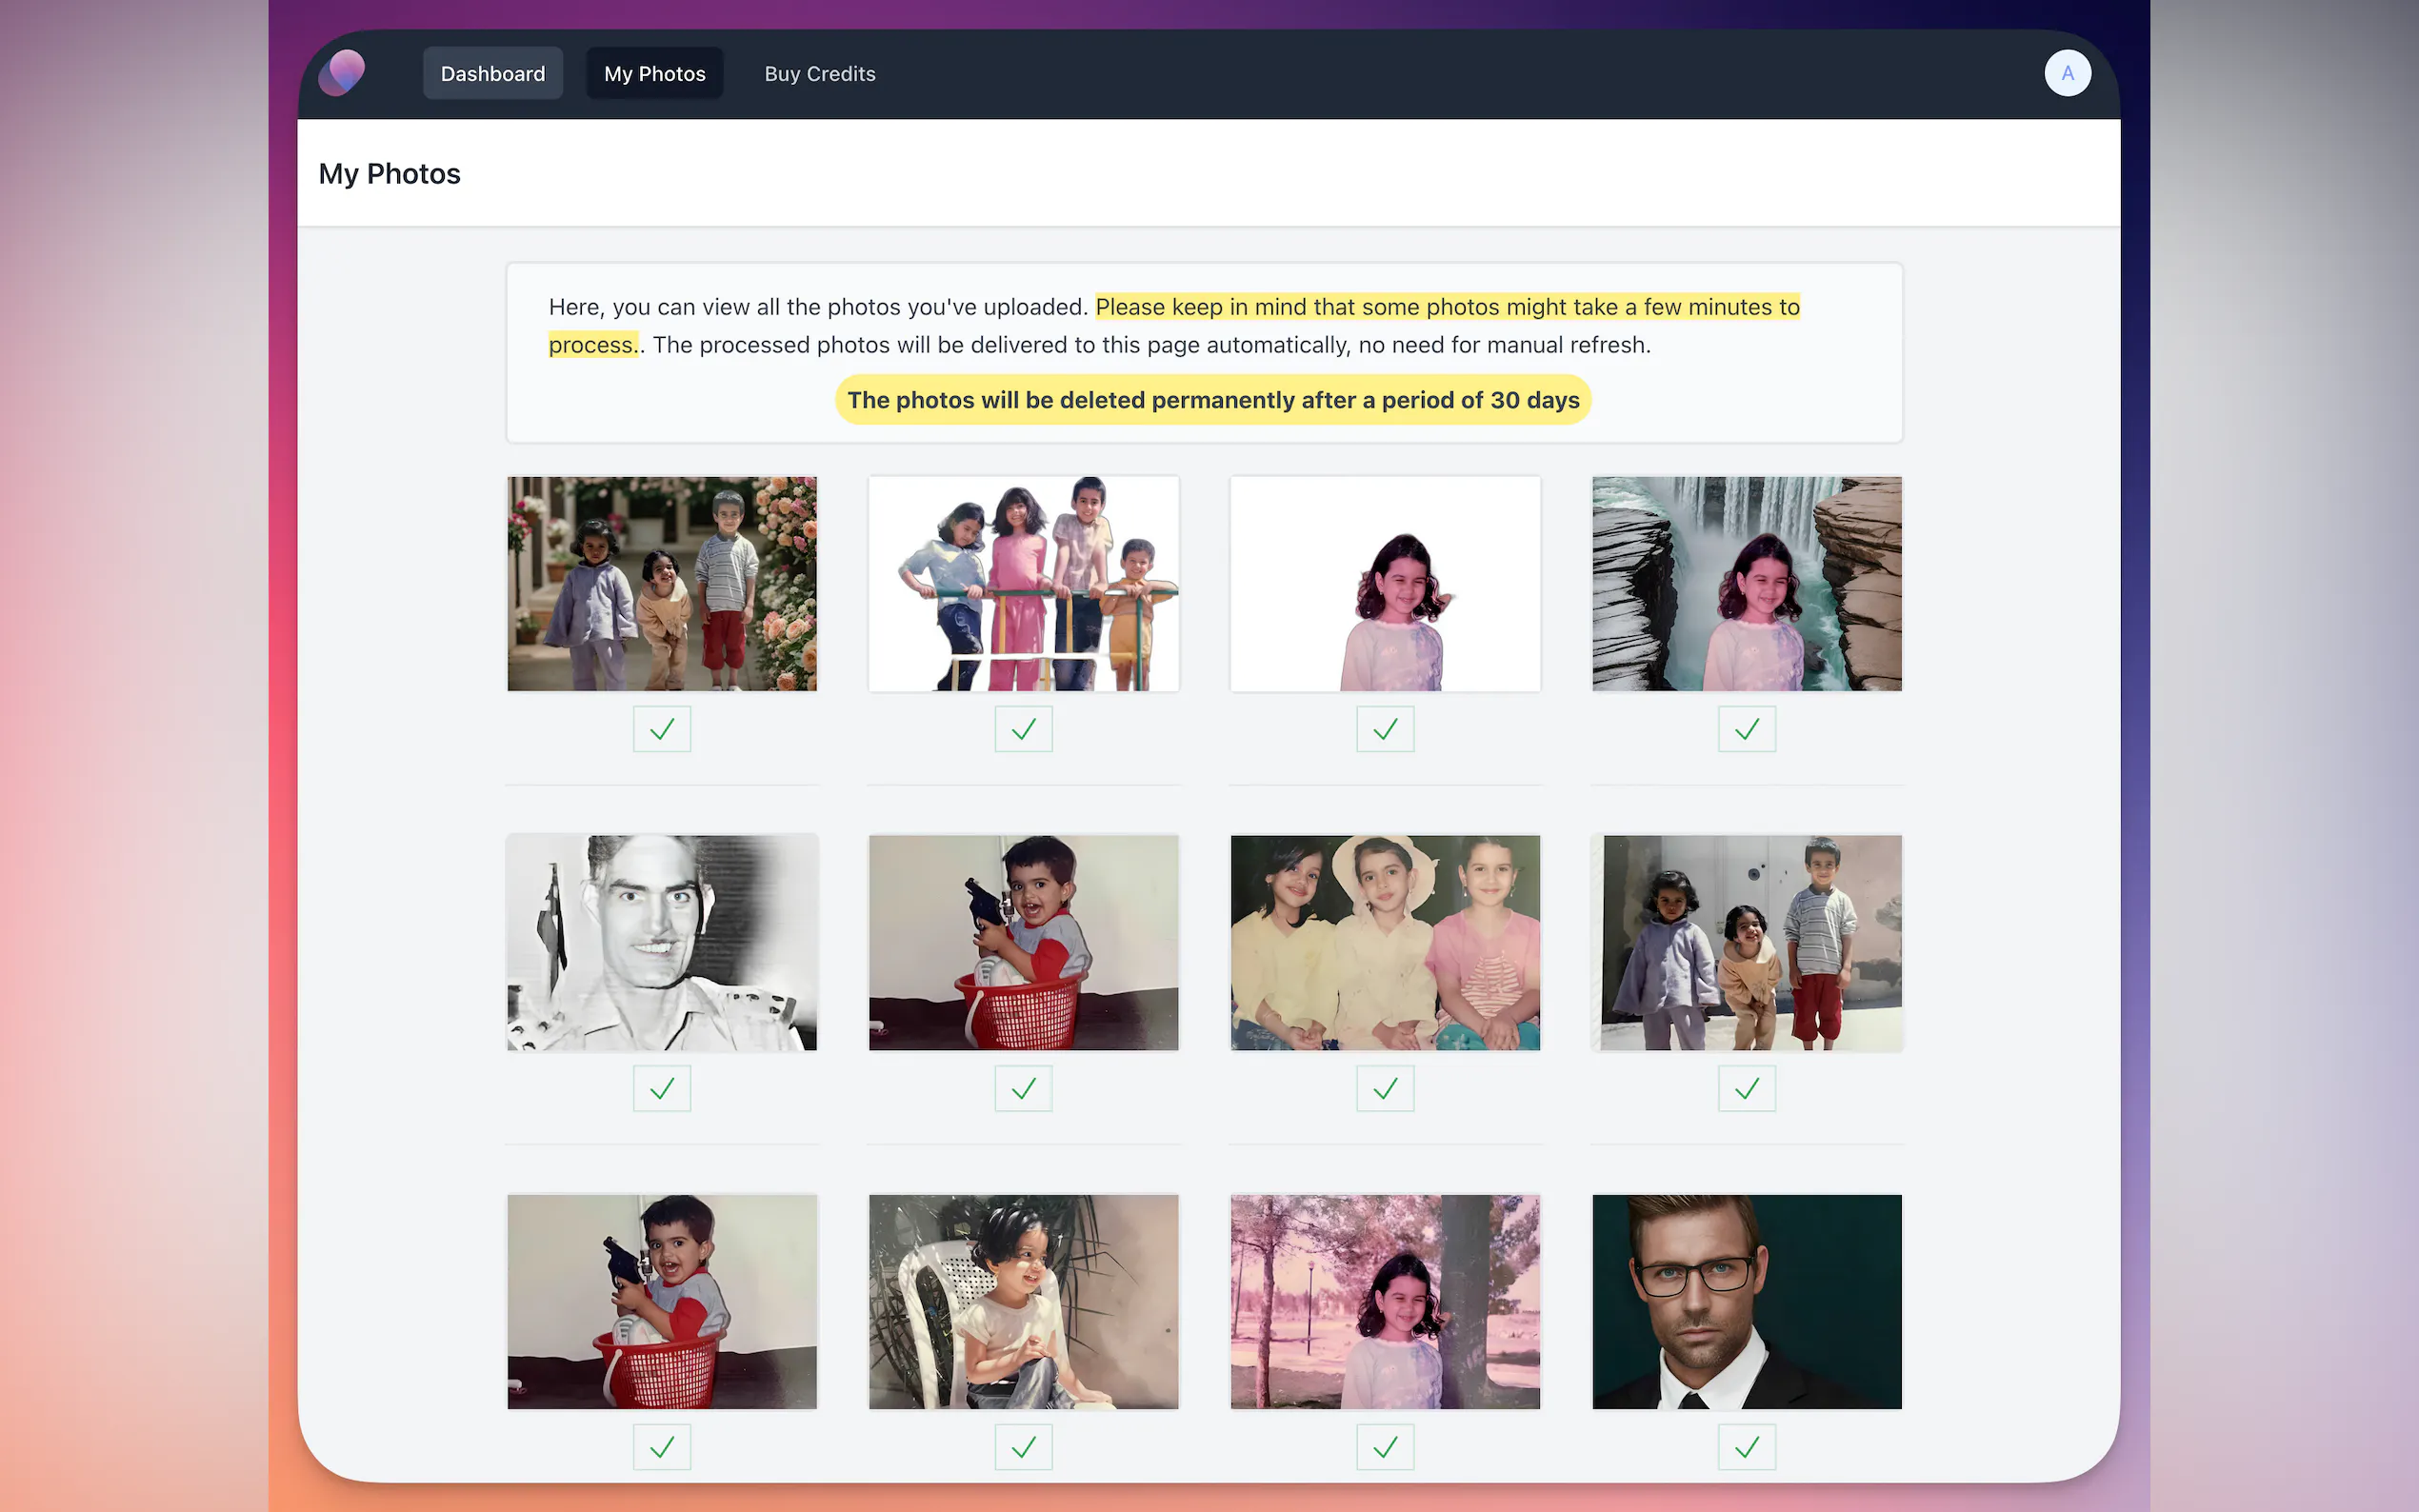Click checkmark under waterfall girl photo
The image size is (2419, 1512).
point(1746,729)
